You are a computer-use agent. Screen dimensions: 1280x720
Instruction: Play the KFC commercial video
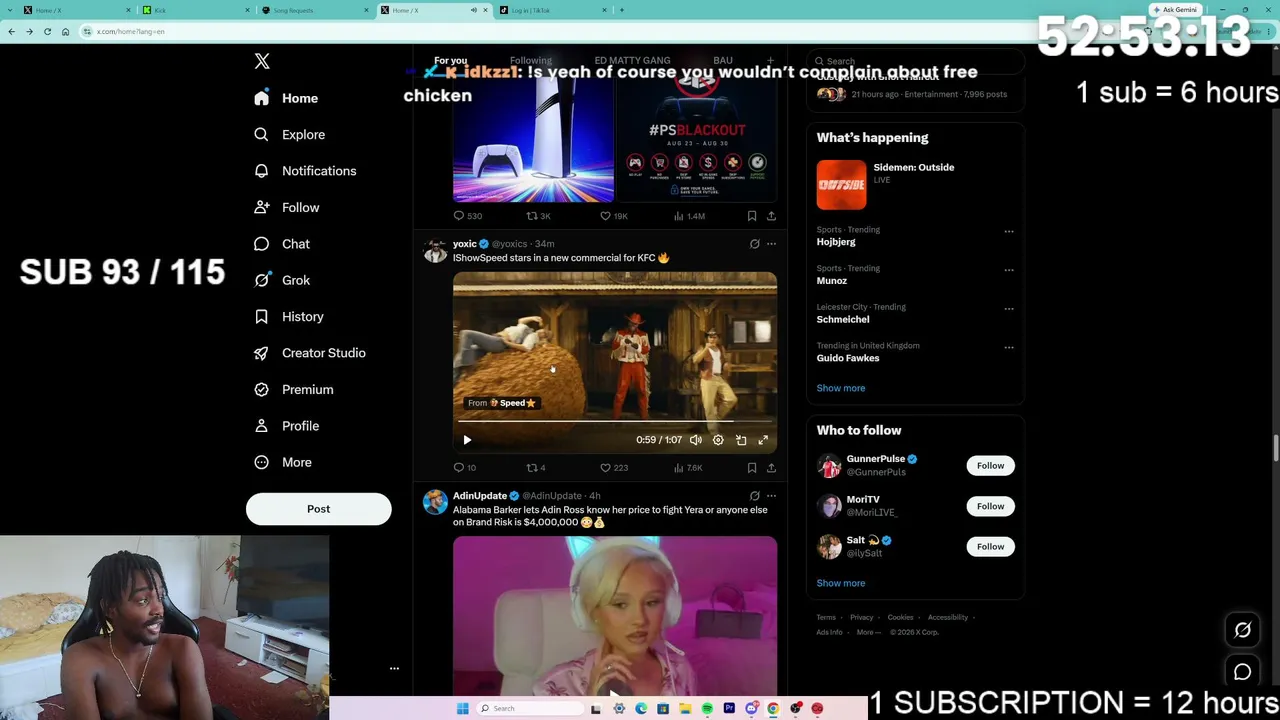(x=467, y=440)
